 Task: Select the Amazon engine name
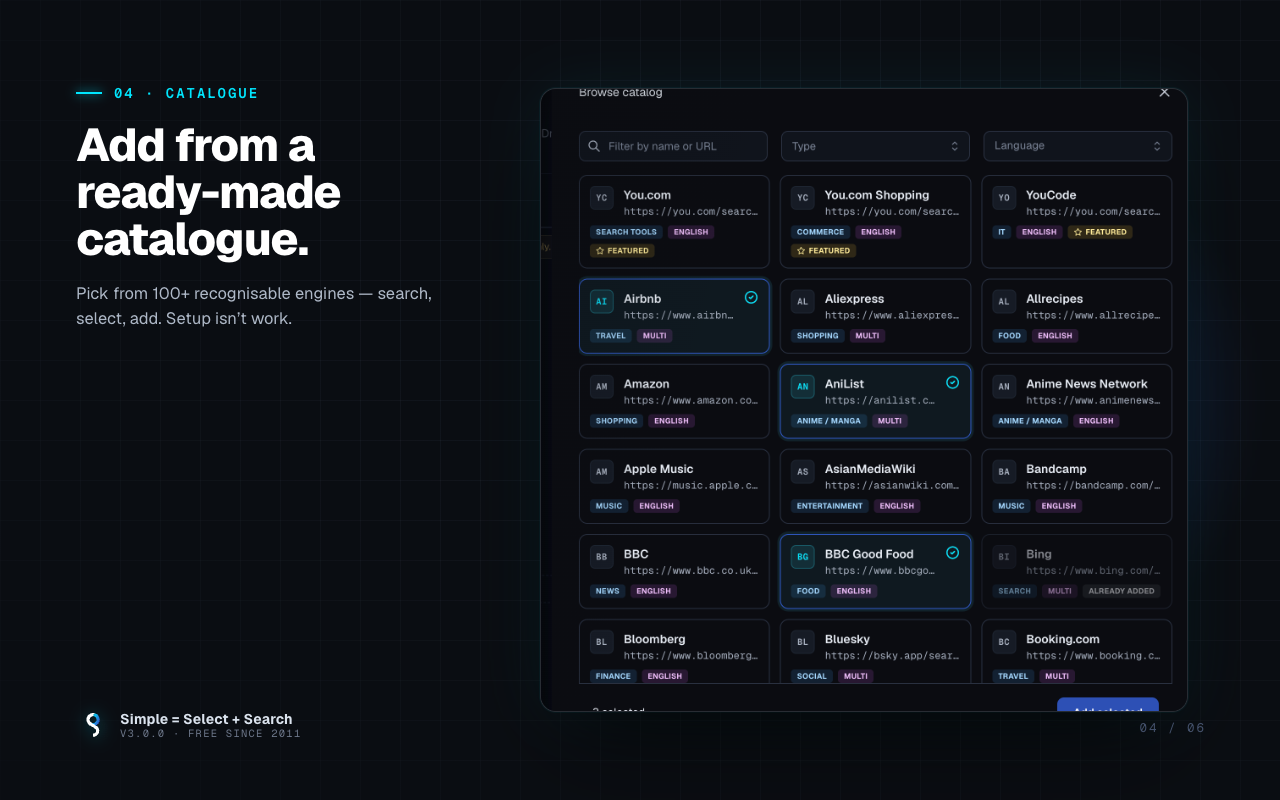[x=646, y=384]
